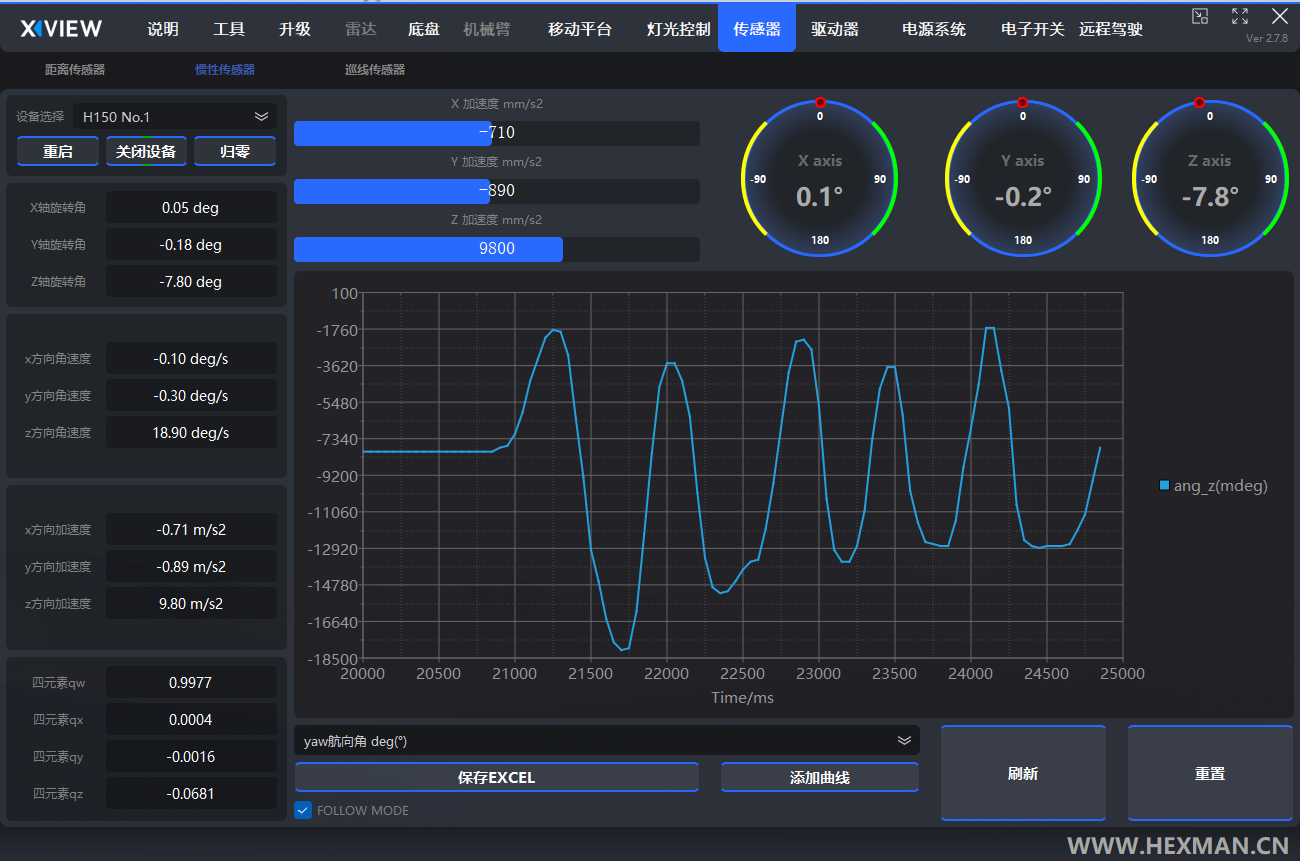Click the ang_z(mdeg) legend label
The width and height of the screenshot is (1300, 861).
coord(1220,486)
